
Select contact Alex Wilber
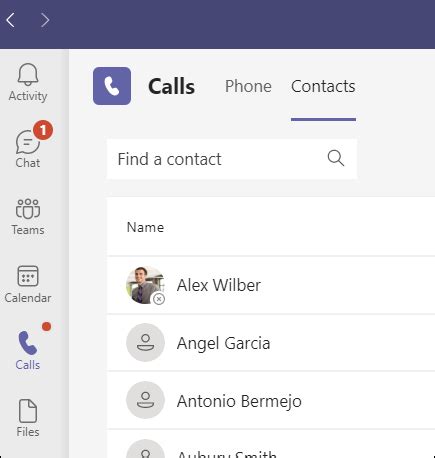pos(271,285)
